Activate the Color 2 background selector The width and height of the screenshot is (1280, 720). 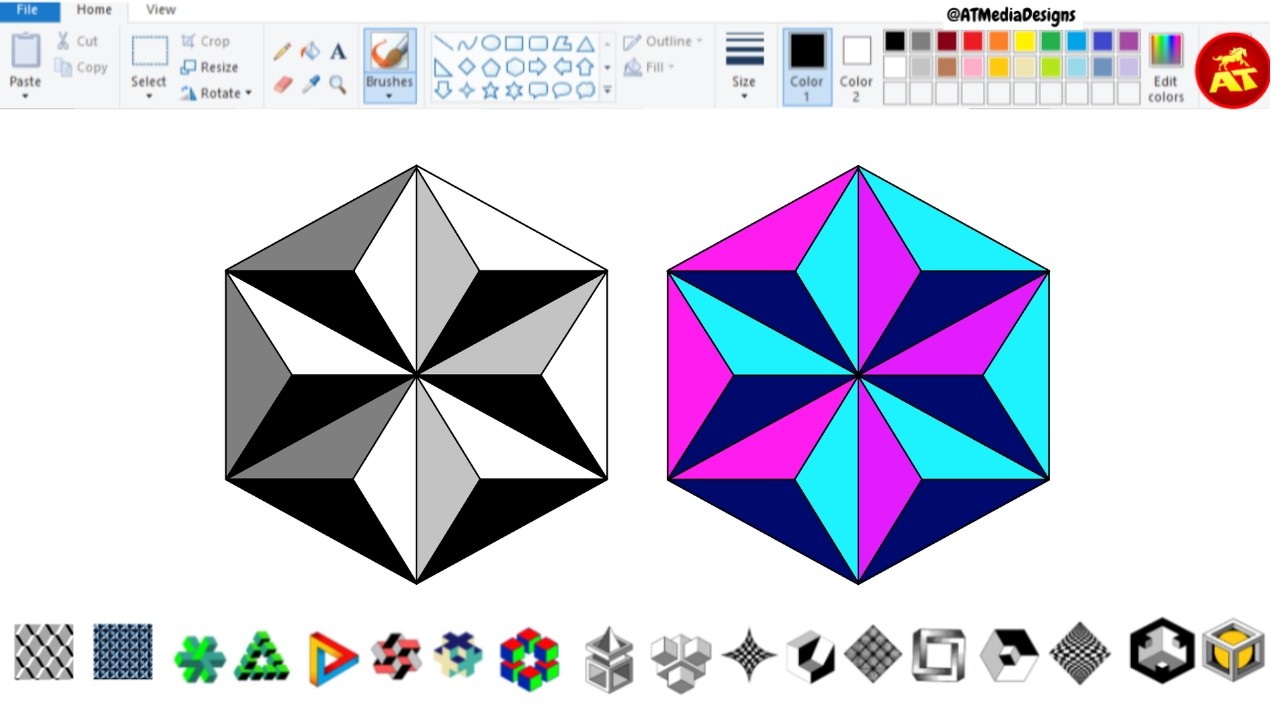click(856, 66)
